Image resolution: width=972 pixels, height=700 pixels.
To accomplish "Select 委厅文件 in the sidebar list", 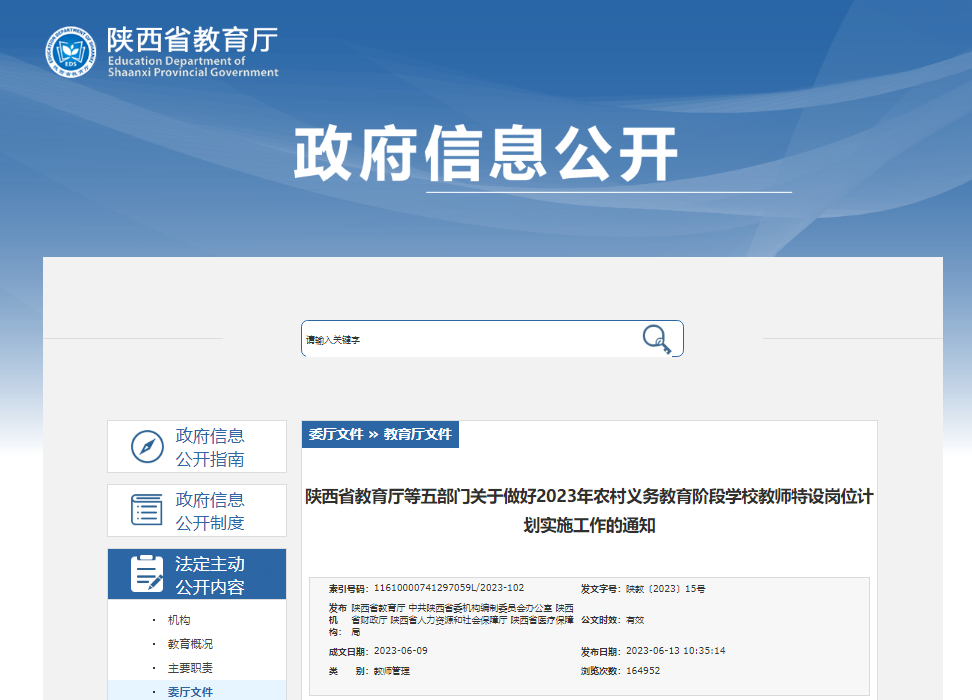I will tap(190, 691).
